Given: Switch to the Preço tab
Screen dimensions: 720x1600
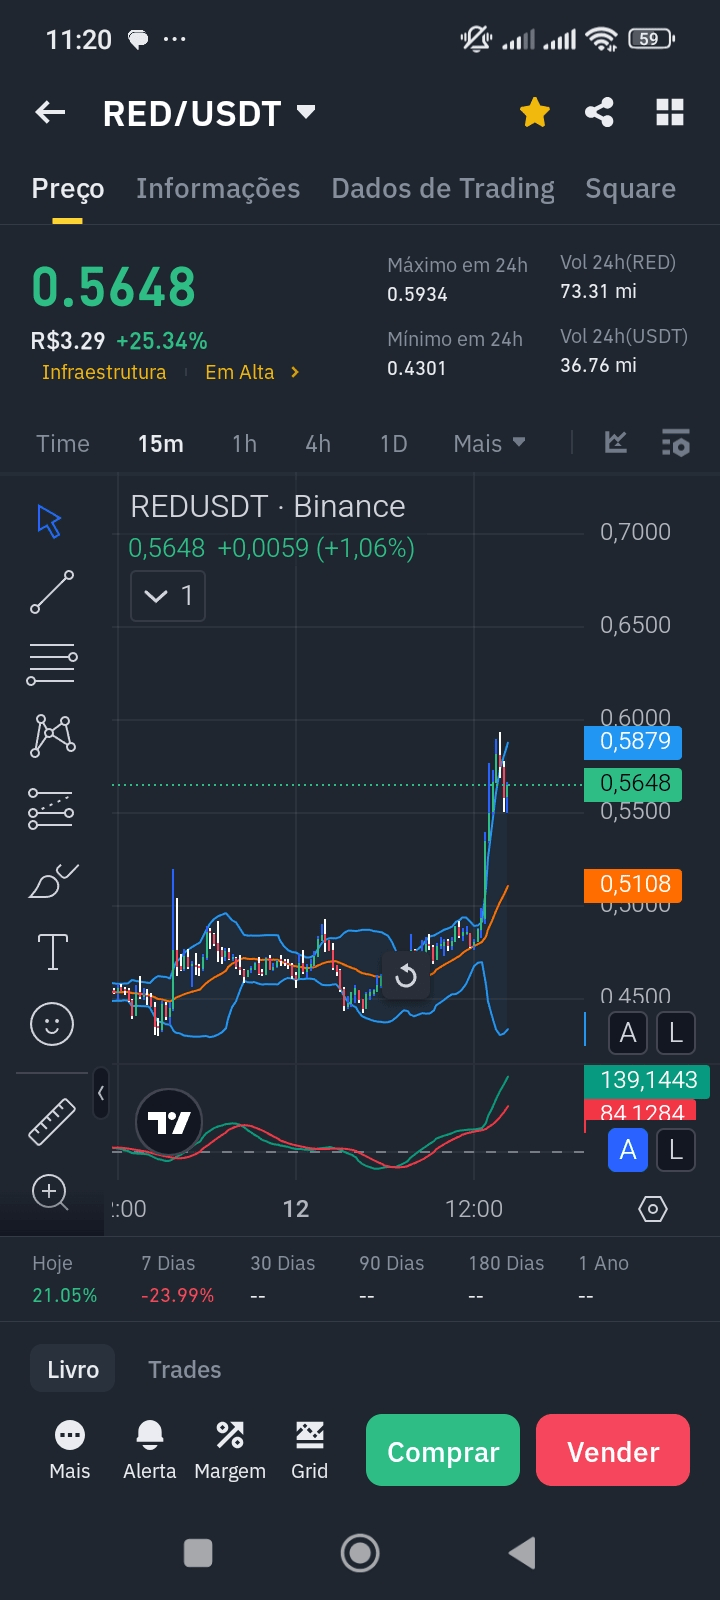Looking at the screenshot, I should 68,188.
